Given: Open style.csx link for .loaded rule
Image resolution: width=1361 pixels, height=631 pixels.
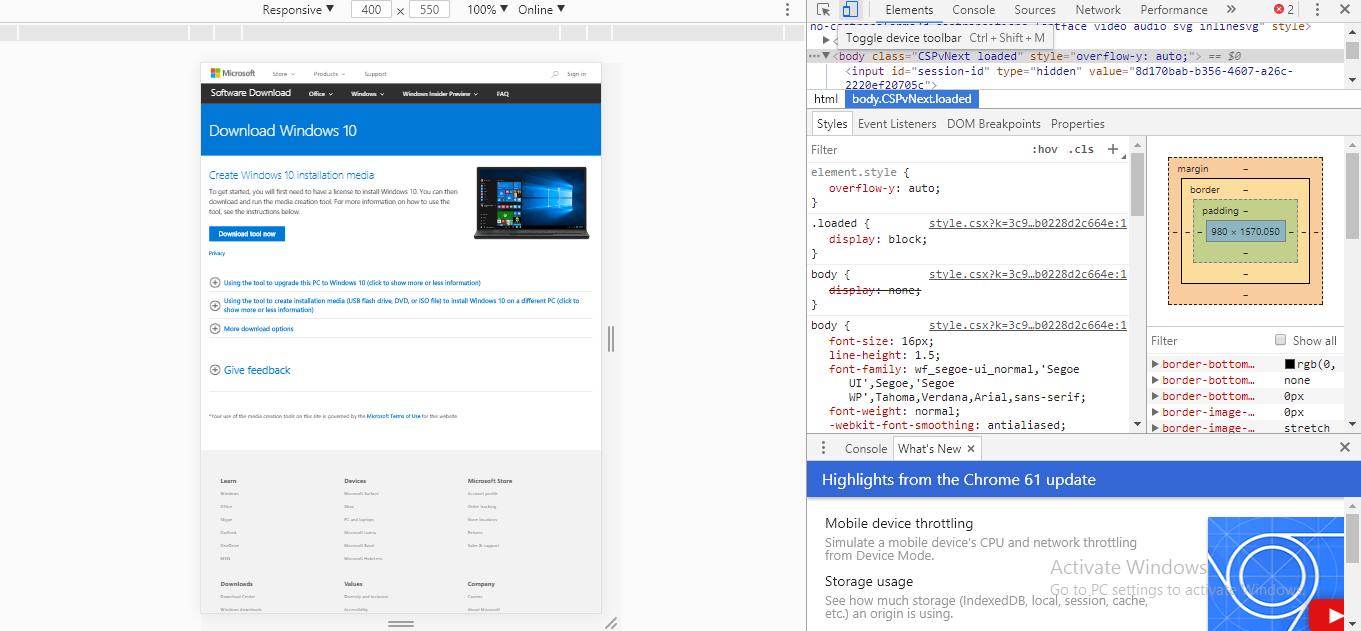Looking at the screenshot, I should click(x=1028, y=224).
